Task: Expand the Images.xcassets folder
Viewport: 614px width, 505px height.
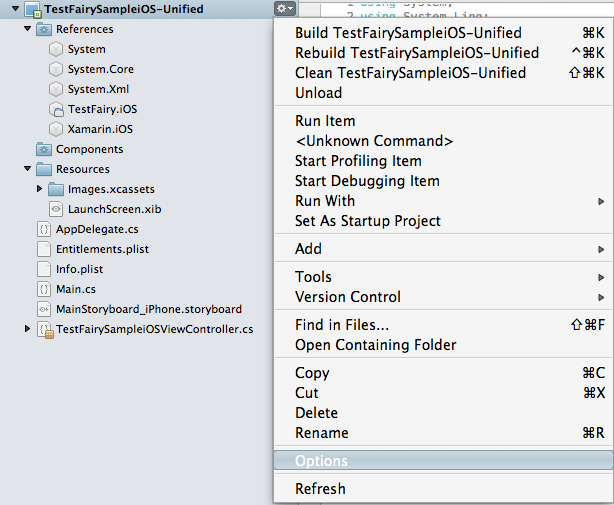Action: [40, 189]
